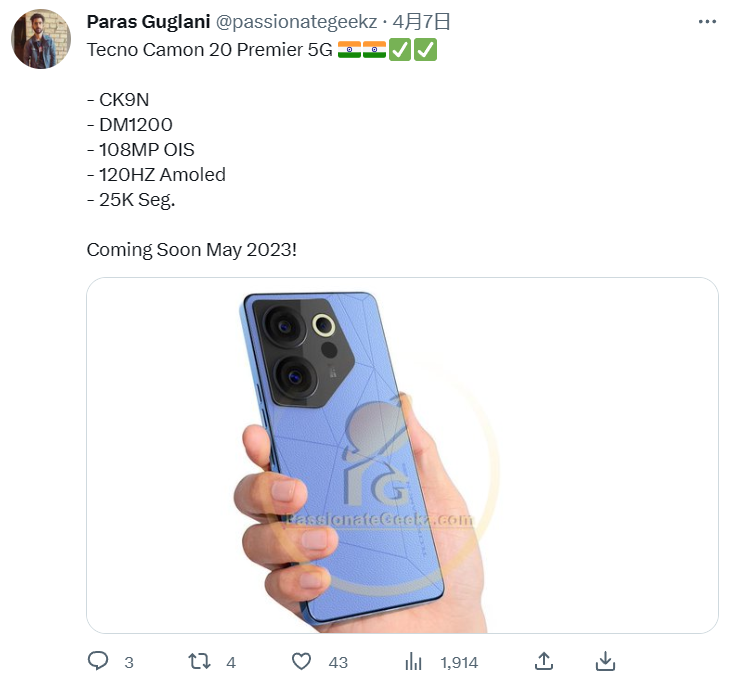Open the three-dot more options menu

pos(707,22)
